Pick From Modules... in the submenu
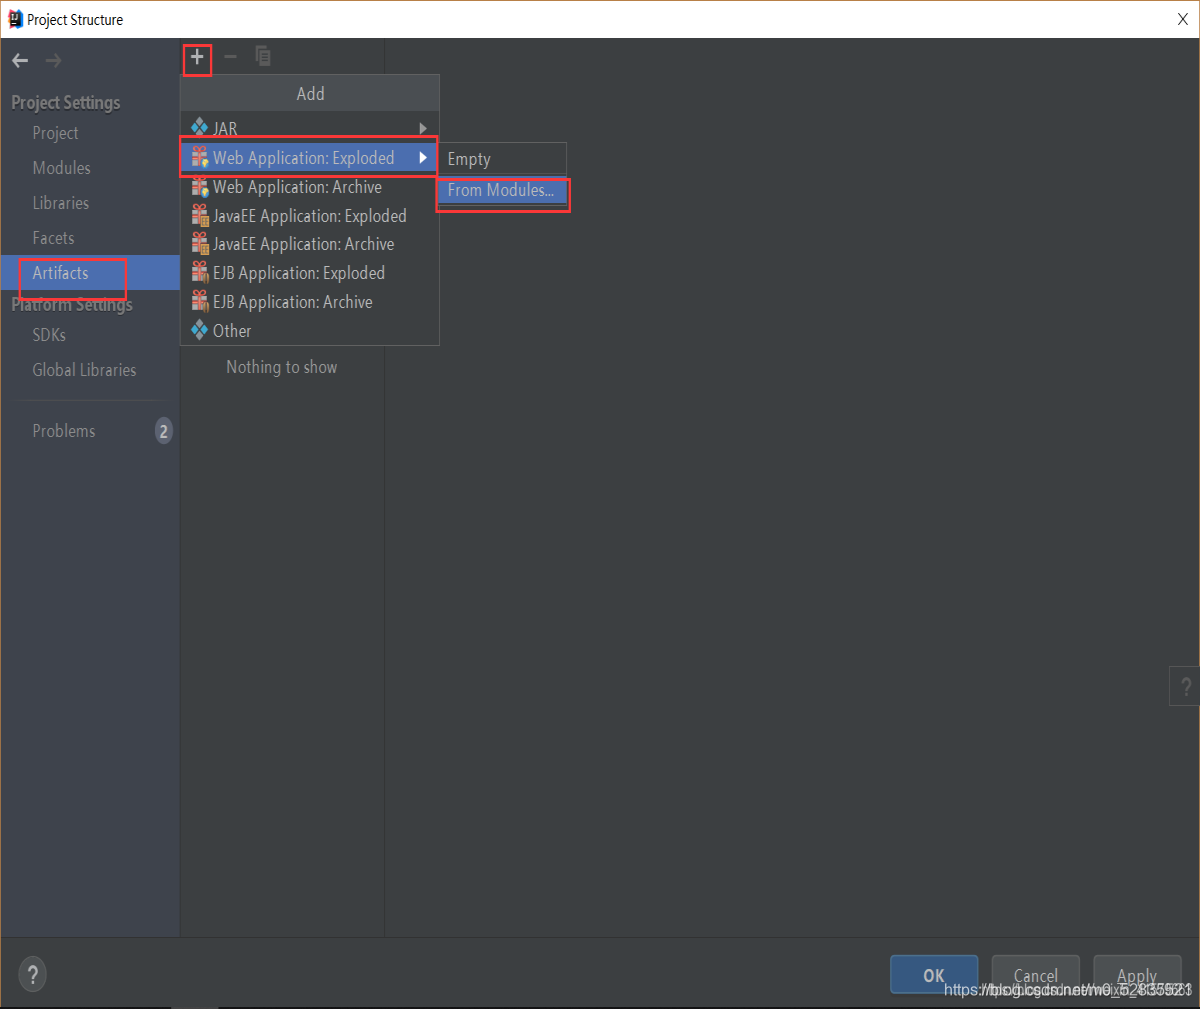Viewport: 1200px width, 1009px height. point(502,190)
